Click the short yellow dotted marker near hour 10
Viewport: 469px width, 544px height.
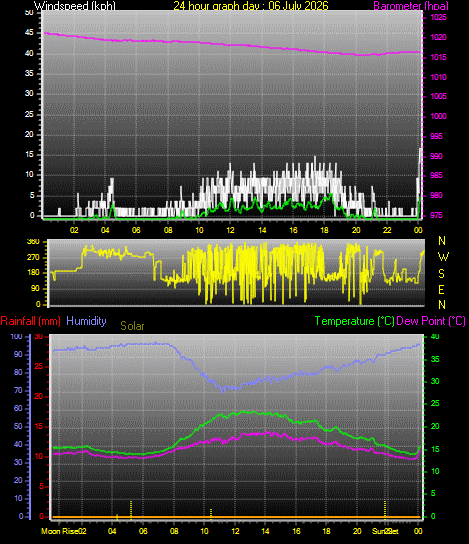211,515
